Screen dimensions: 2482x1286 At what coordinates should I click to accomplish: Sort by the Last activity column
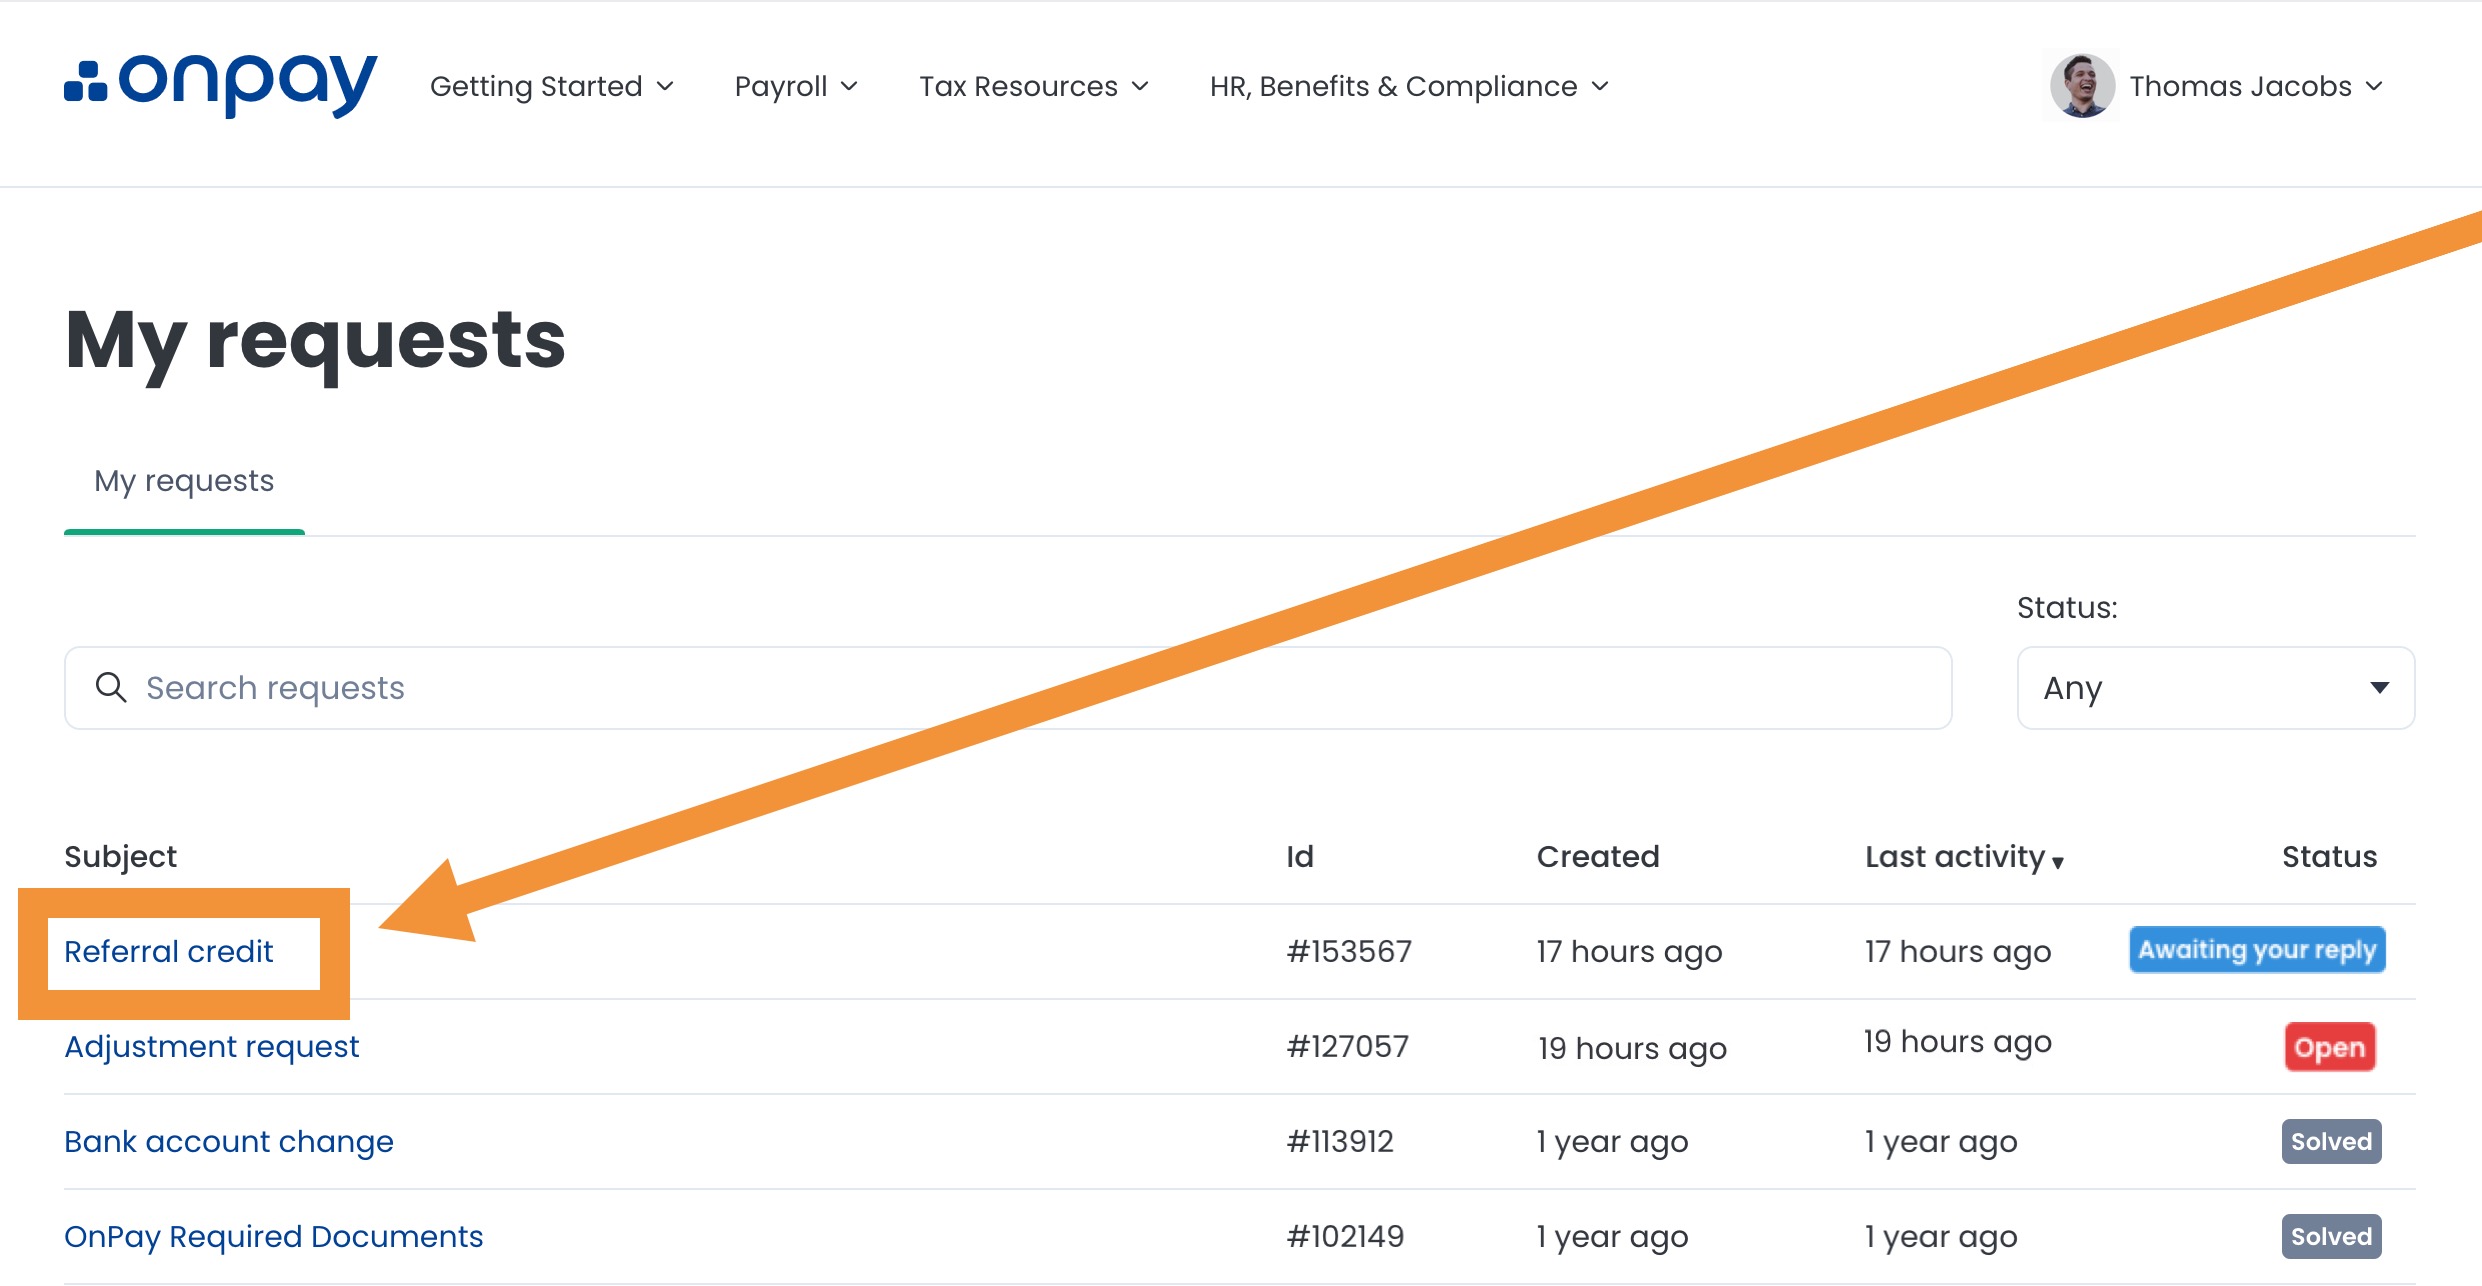[1964, 857]
